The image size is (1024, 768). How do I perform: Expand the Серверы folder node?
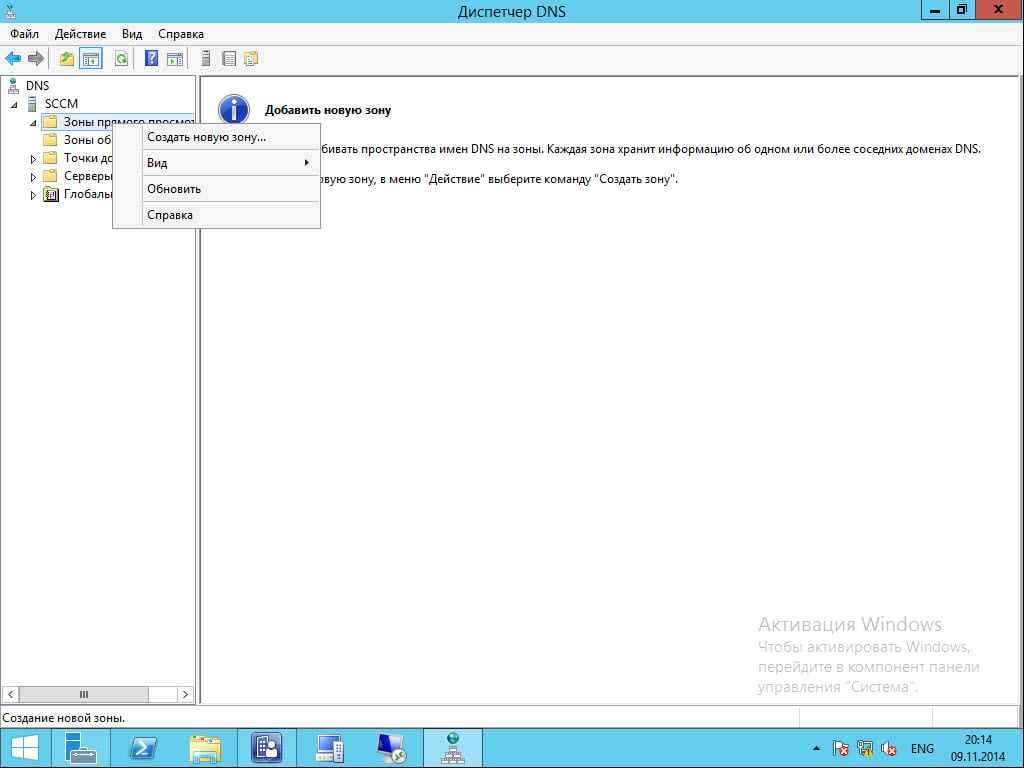pos(33,177)
